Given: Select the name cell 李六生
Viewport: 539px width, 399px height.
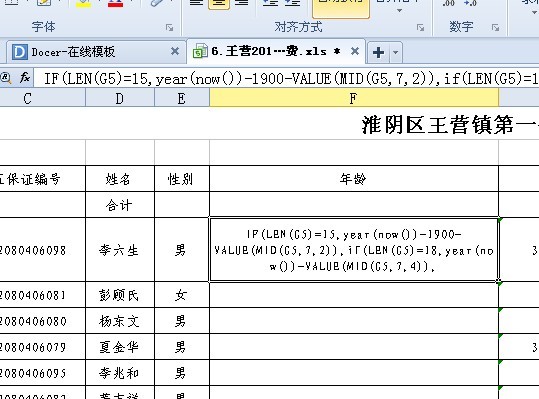Looking at the screenshot, I should point(119,250).
